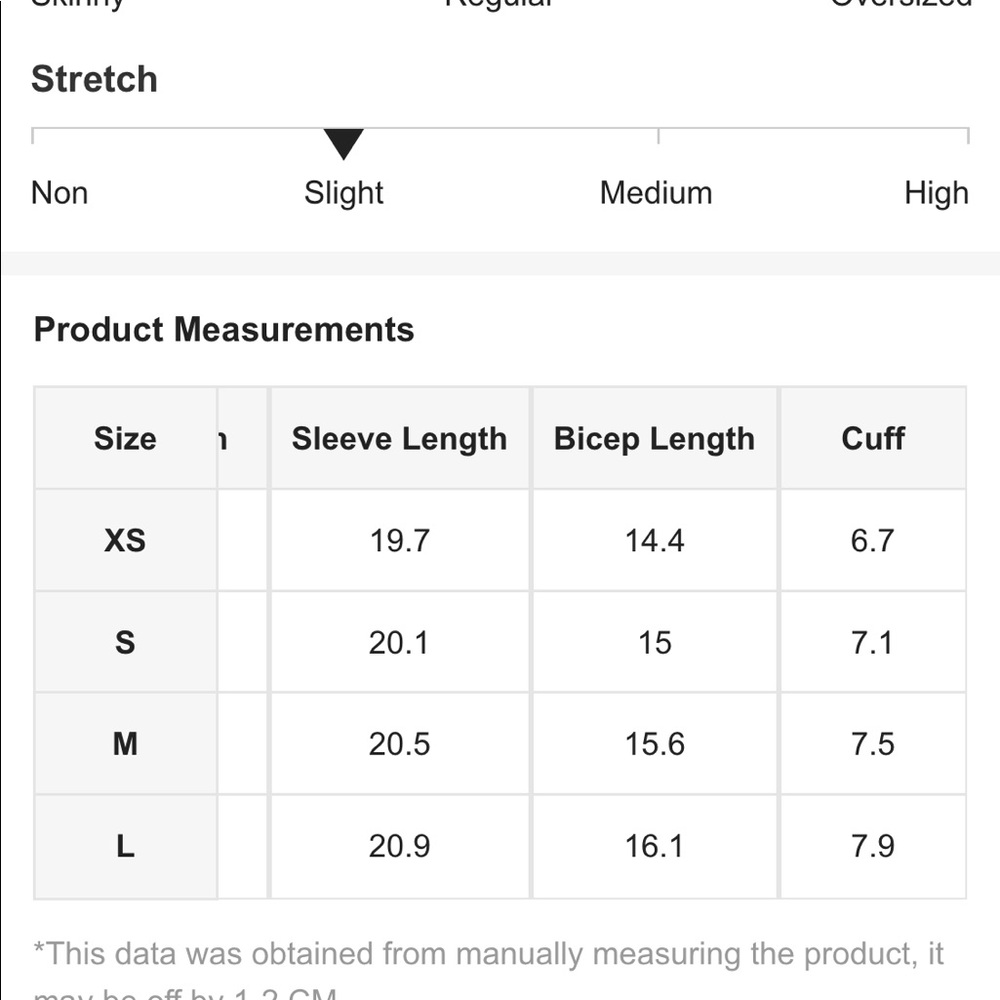Image resolution: width=1000 pixels, height=1000 pixels.
Task: Select the XS size row
Action: (x=500, y=540)
